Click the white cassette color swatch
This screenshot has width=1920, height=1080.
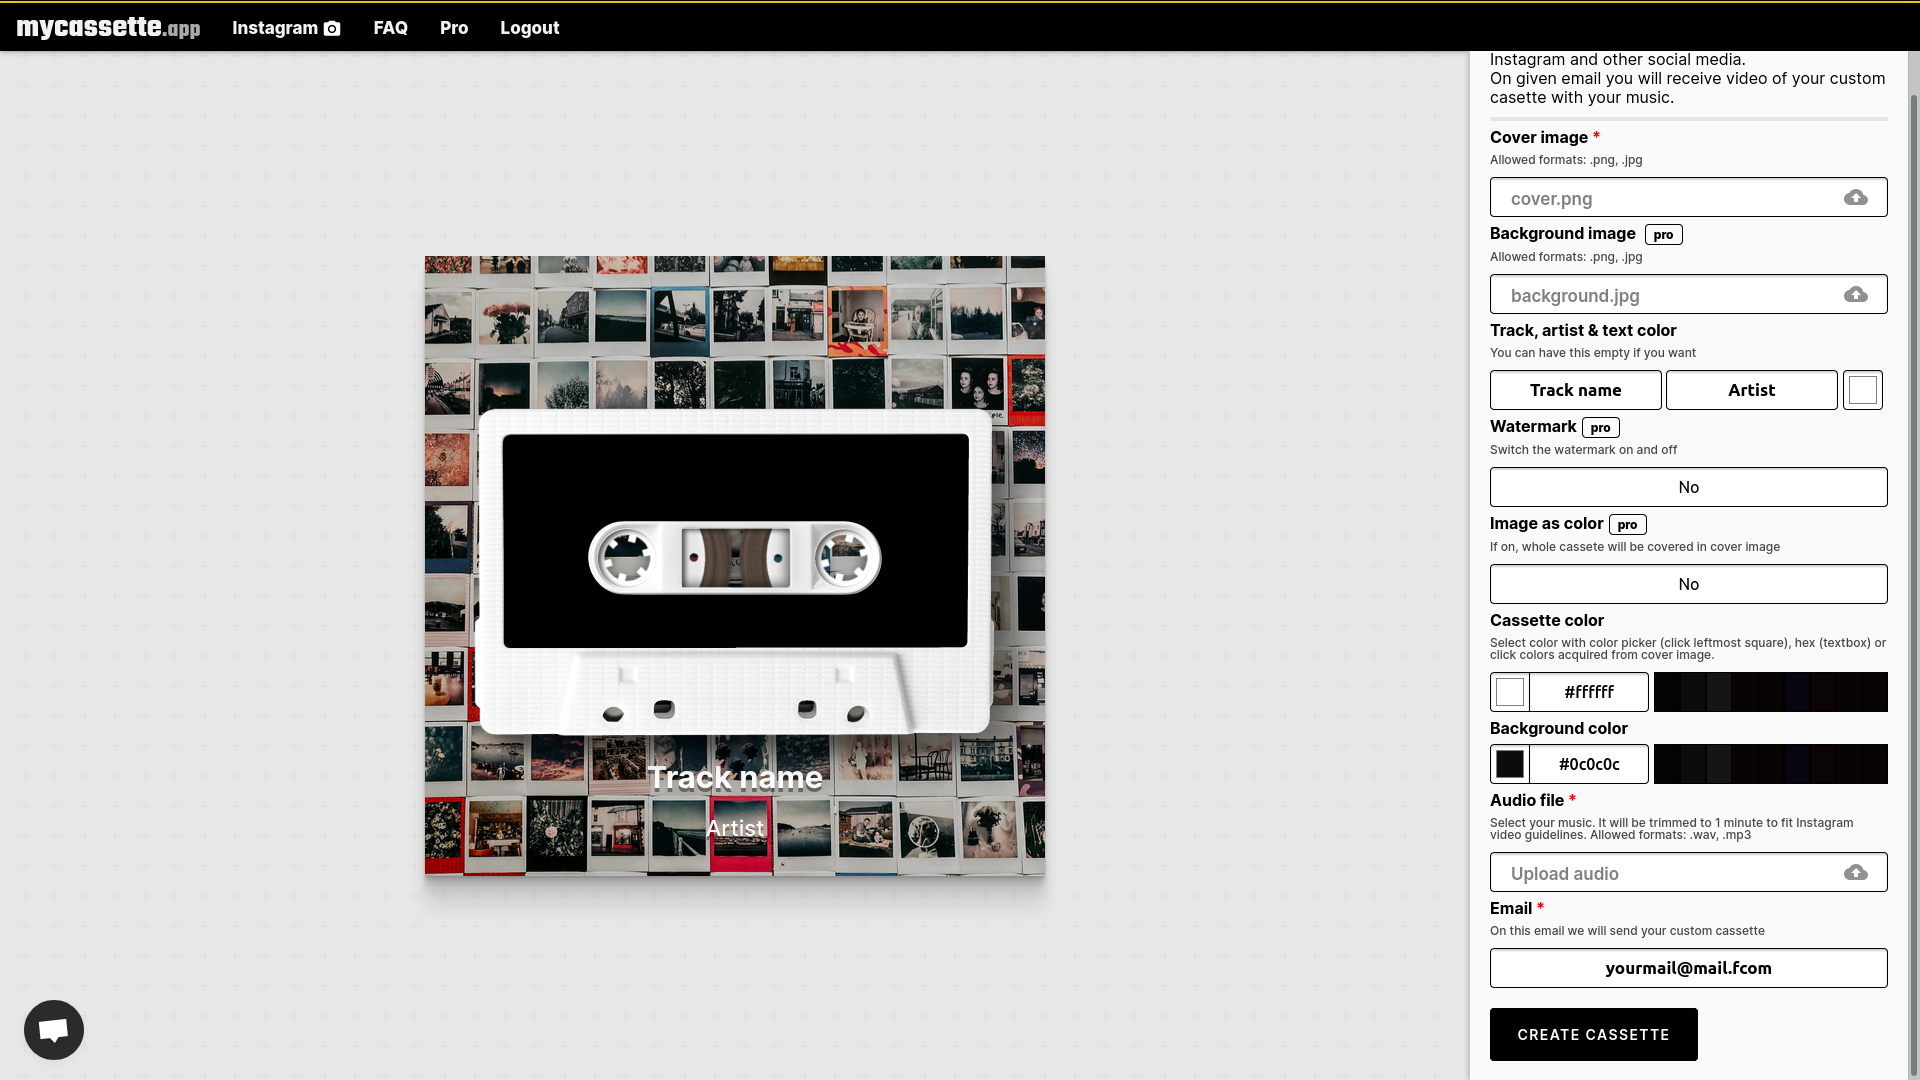pyautogui.click(x=1510, y=691)
